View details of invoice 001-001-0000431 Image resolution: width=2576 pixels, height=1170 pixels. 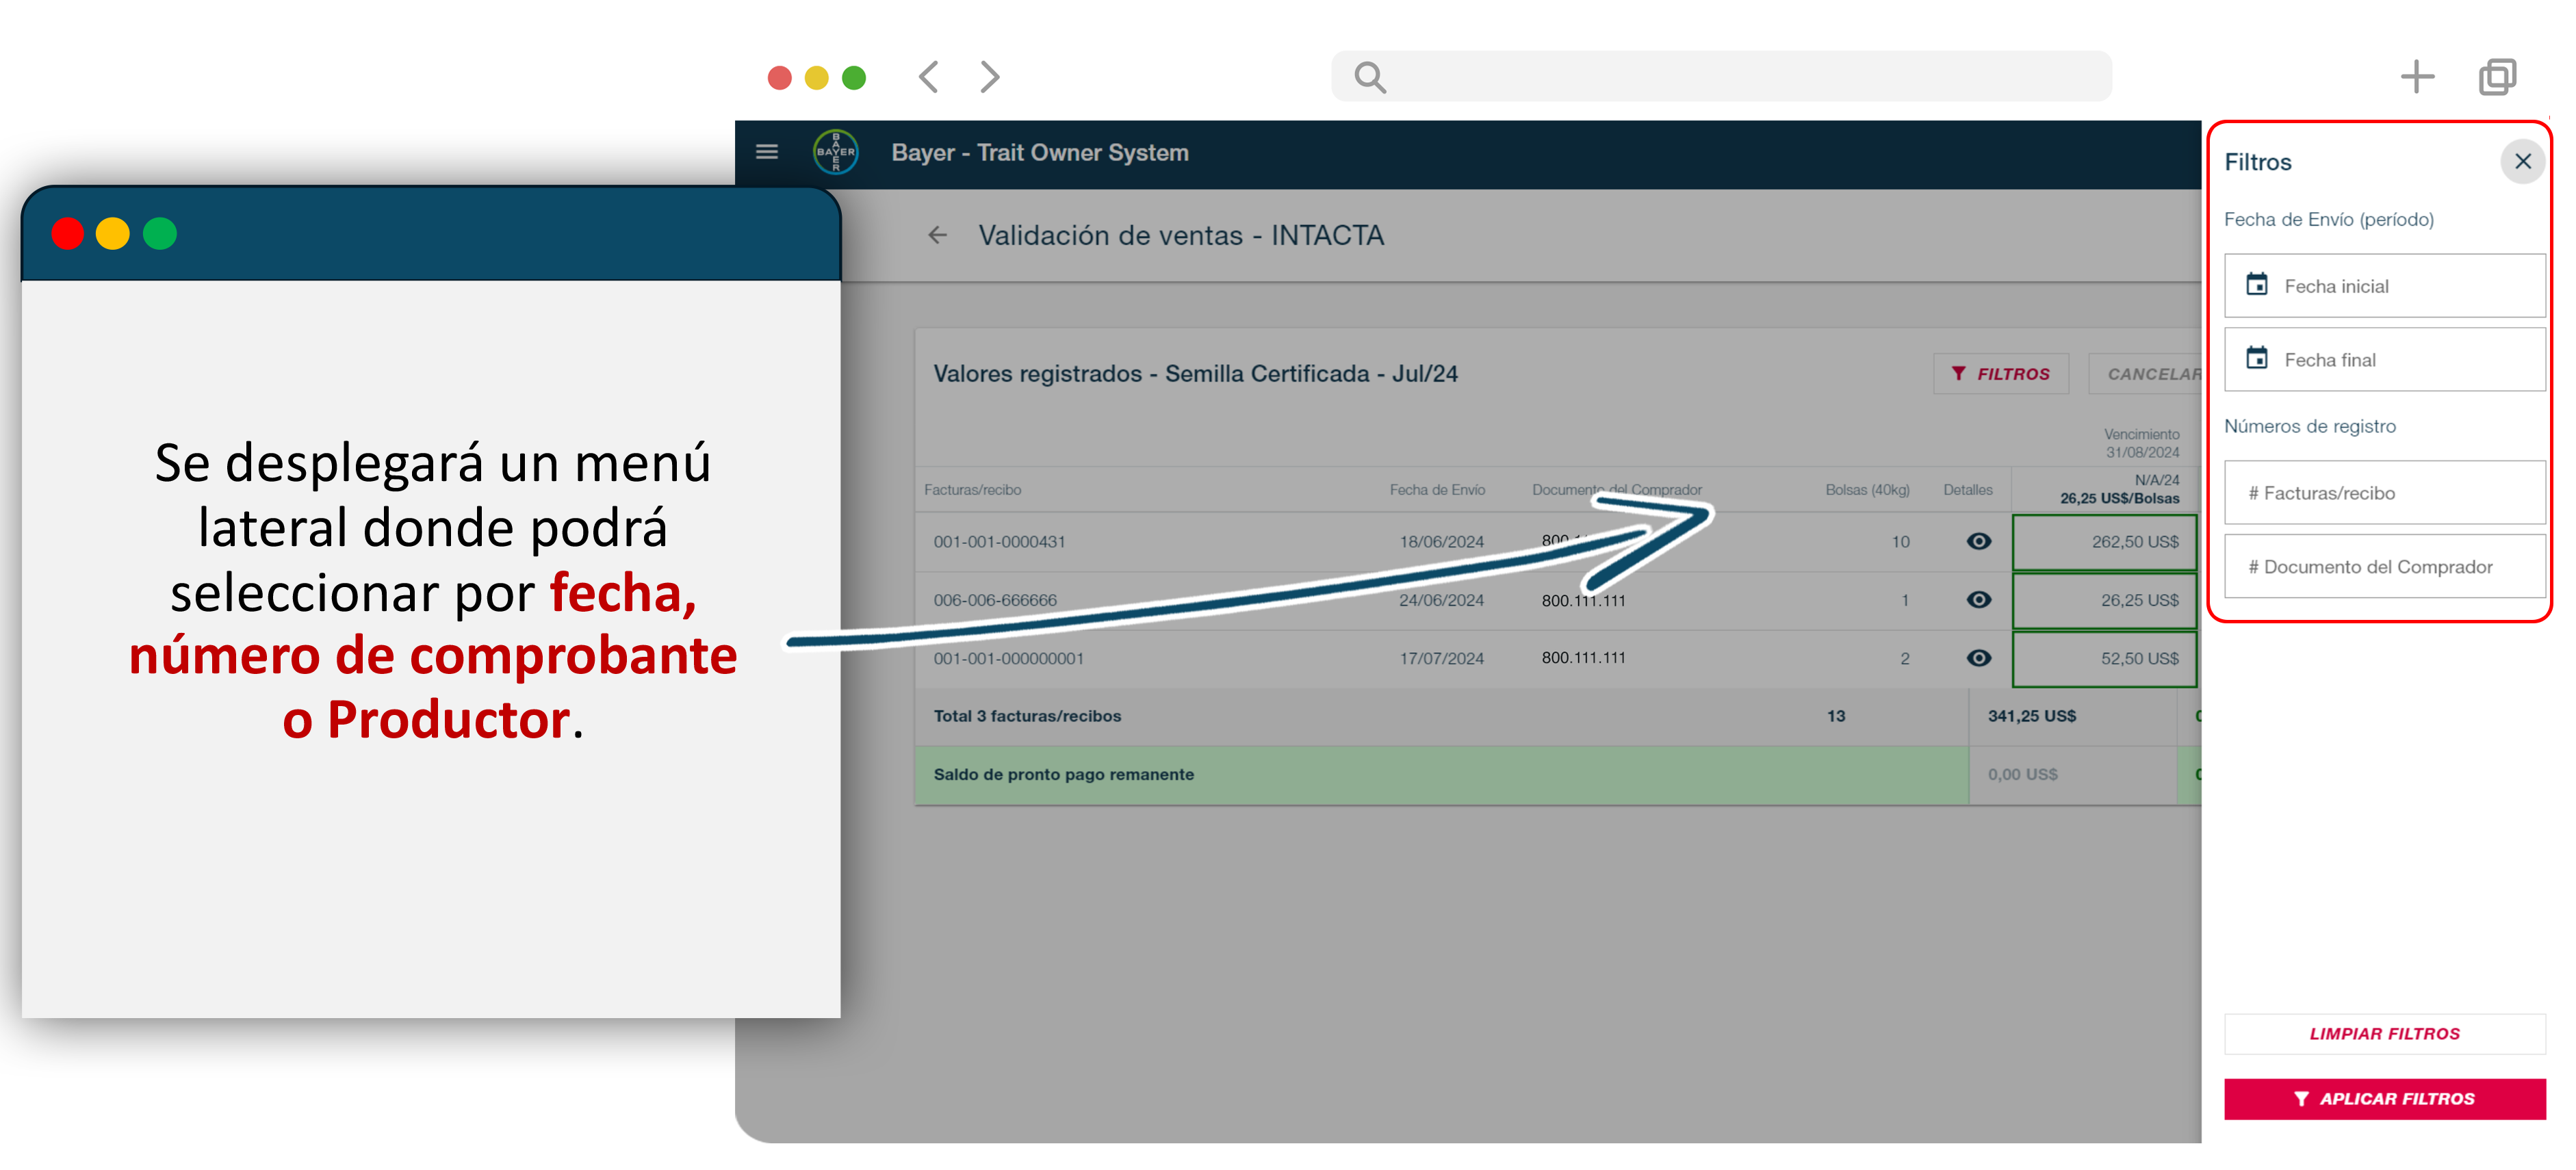pyautogui.click(x=1978, y=541)
